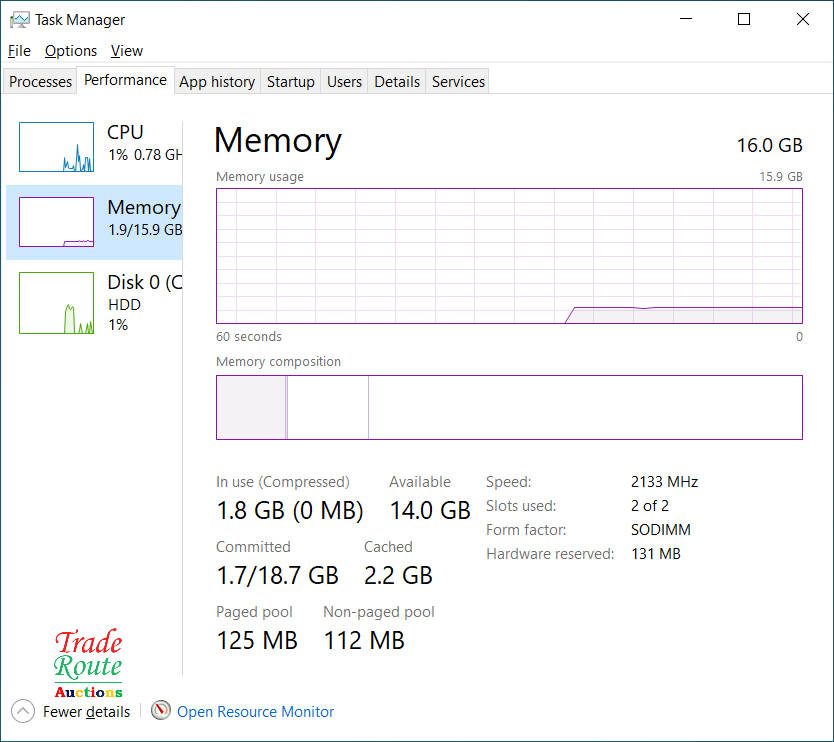
Task: Click the Fewer details chevron icon
Action: [23, 712]
